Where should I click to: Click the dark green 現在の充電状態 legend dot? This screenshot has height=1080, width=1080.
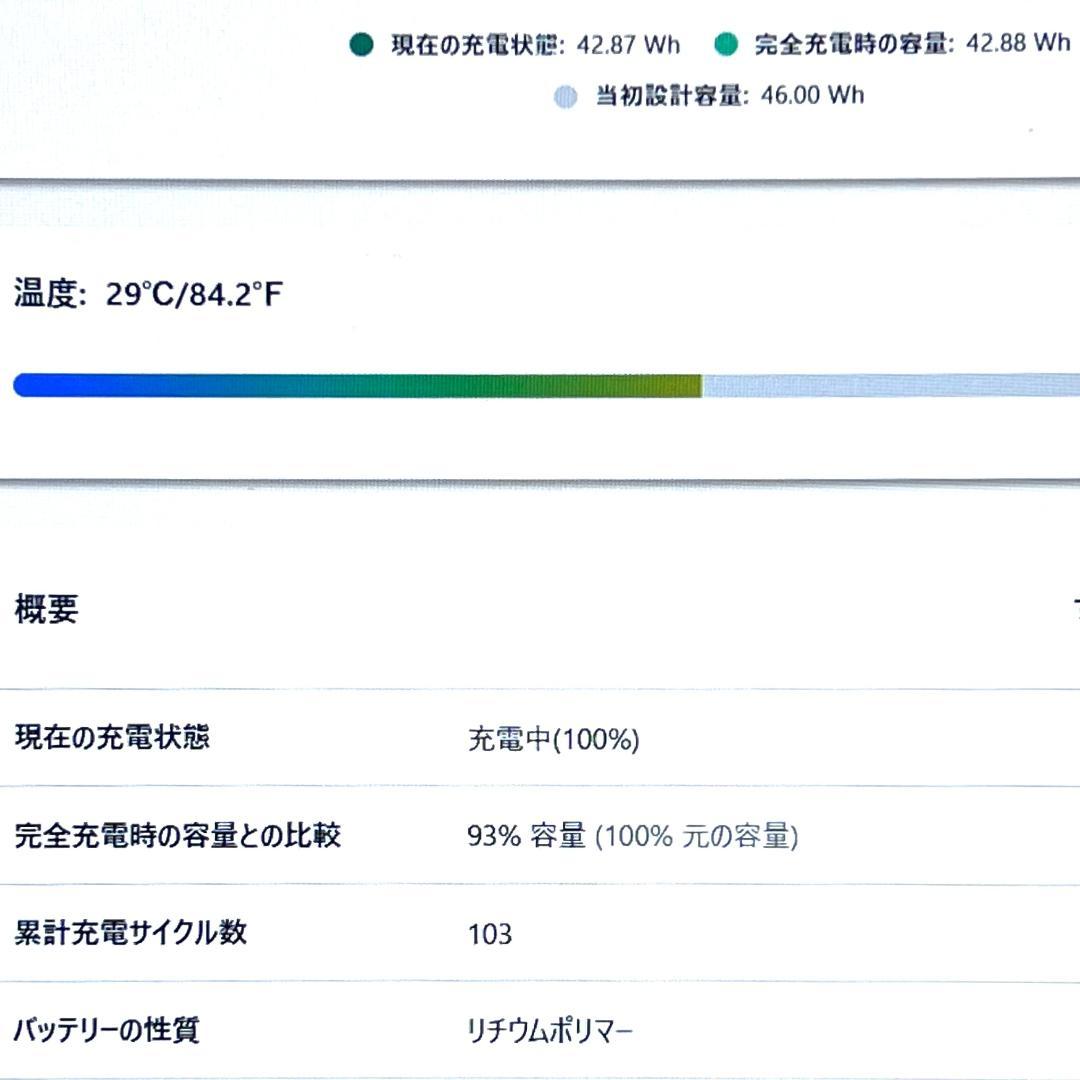tap(362, 44)
